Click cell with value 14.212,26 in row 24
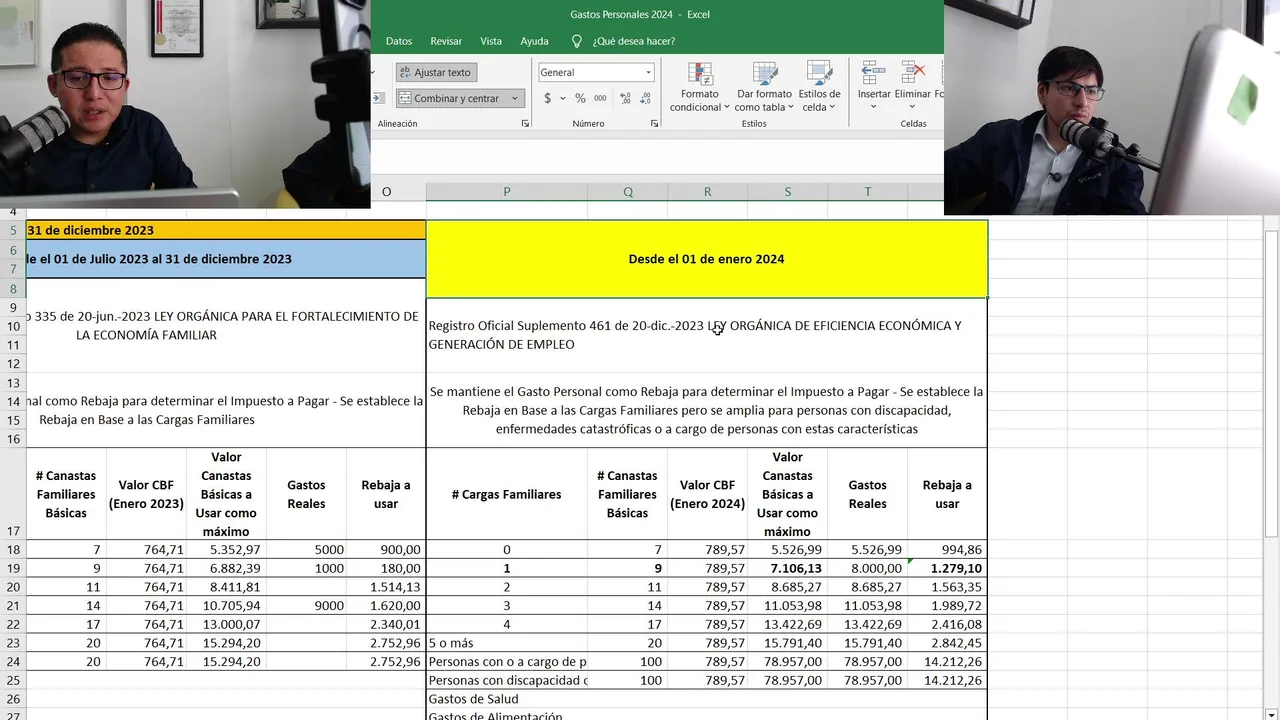This screenshot has width=1280, height=720. click(x=947, y=662)
